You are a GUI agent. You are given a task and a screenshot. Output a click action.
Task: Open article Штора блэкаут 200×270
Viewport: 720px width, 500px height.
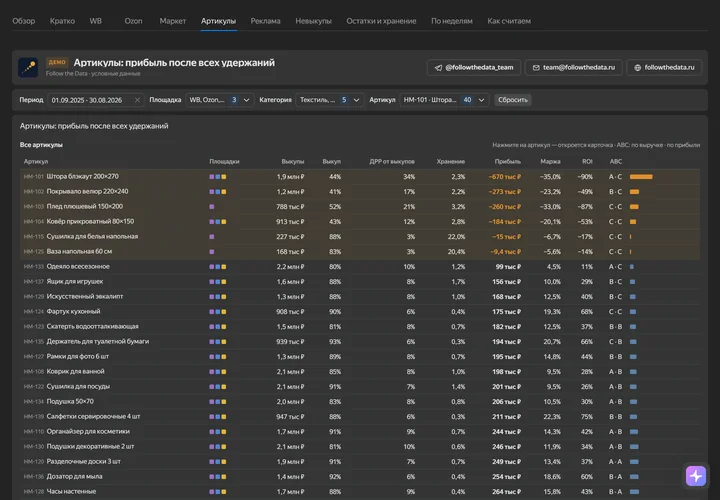pos(83,176)
